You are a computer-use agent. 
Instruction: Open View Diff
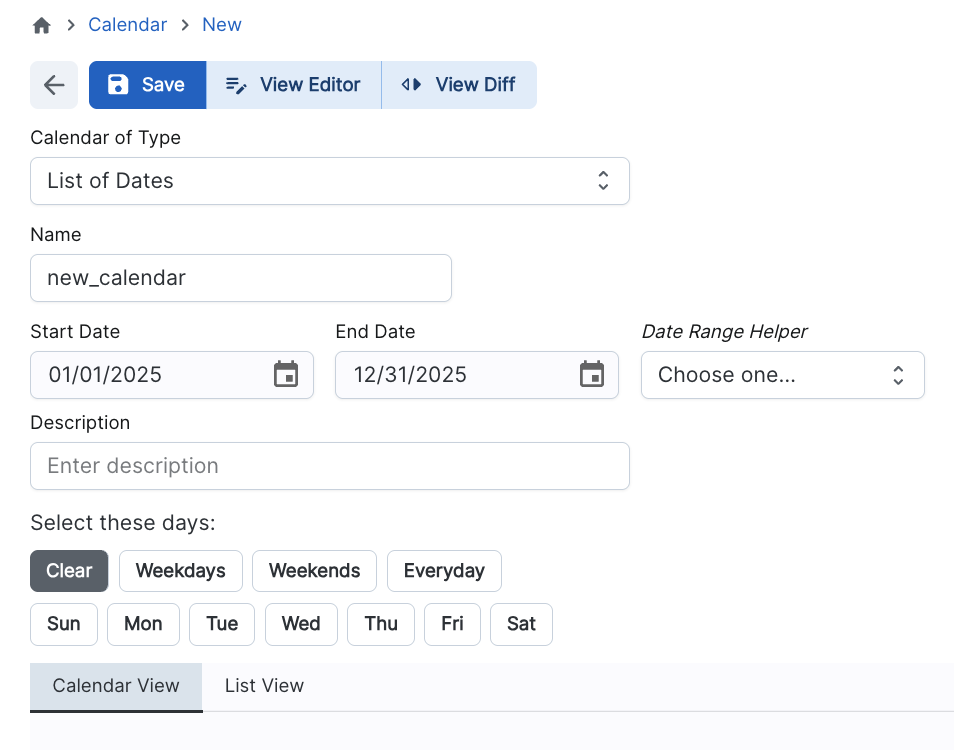coord(459,85)
